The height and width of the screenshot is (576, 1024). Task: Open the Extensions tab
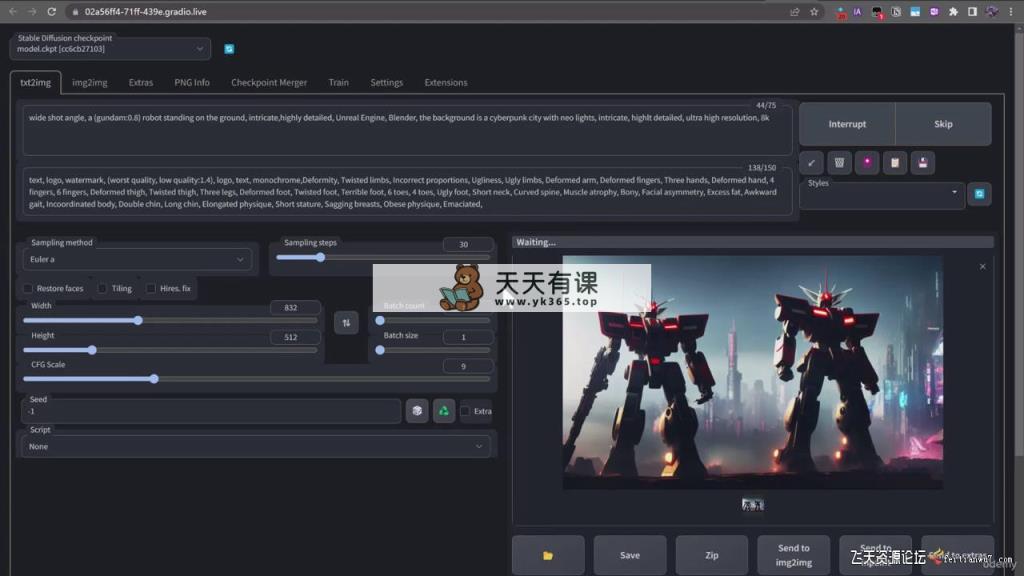446,82
